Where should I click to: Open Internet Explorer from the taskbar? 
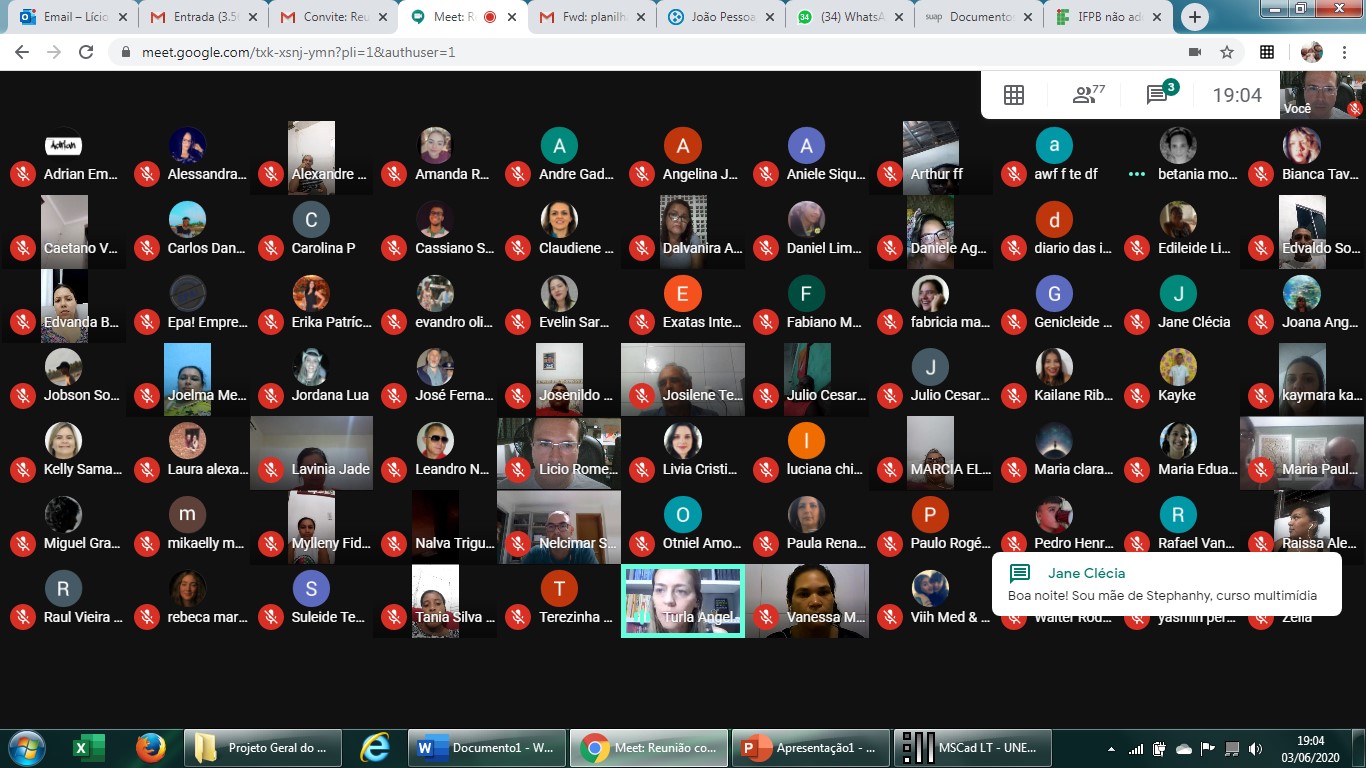pyautogui.click(x=374, y=748)
